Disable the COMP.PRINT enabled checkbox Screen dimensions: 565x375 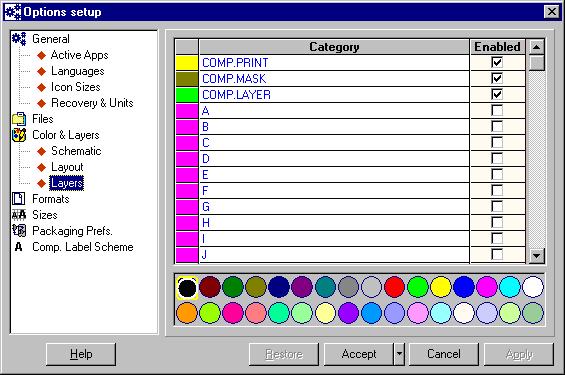click(497, 62)
